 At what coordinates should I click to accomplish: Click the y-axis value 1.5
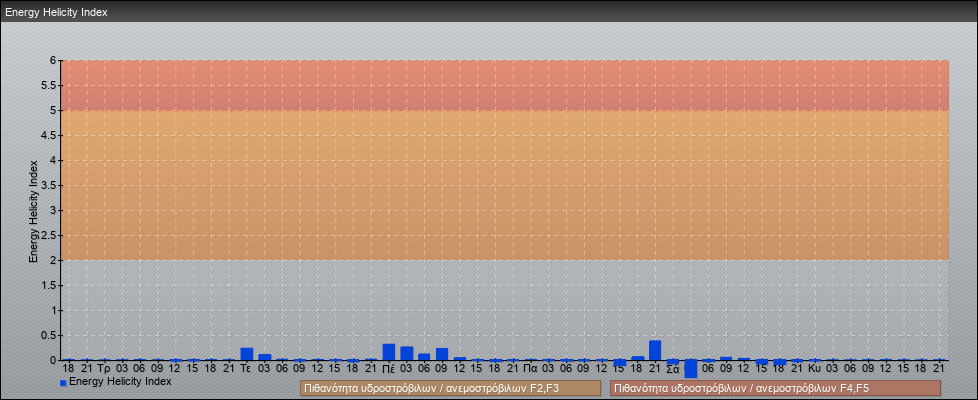[x=49, y=285]
